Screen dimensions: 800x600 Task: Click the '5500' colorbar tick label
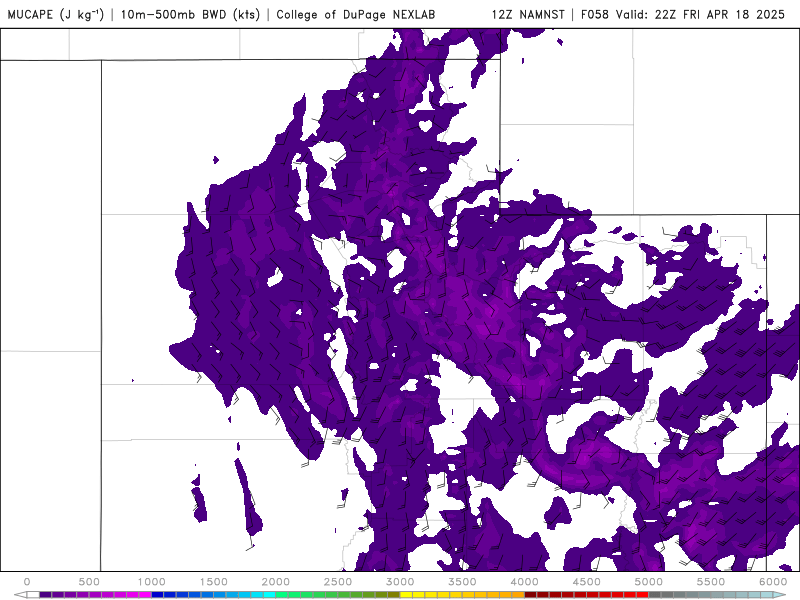pyautogui.click(x=711, y=582)
